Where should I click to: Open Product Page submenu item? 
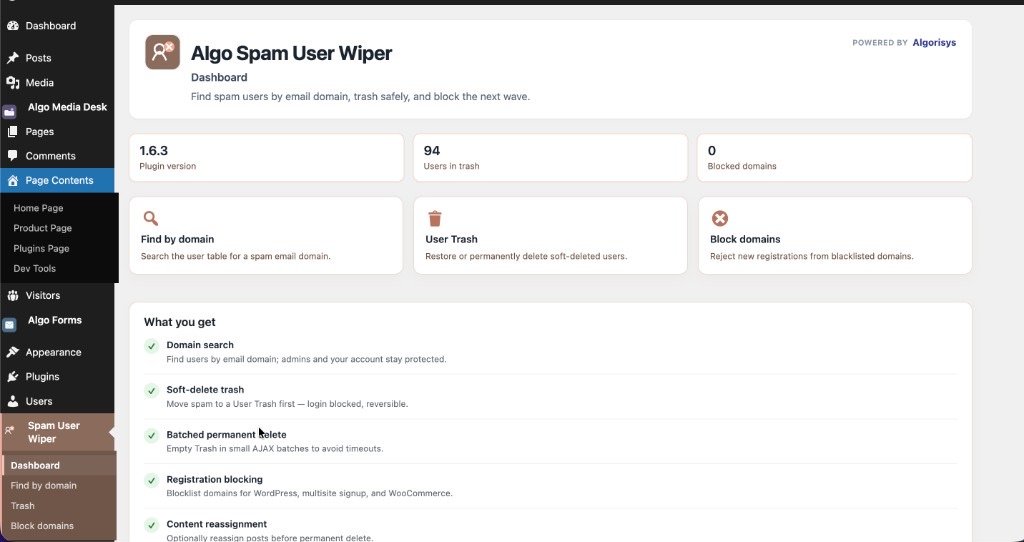42,229
